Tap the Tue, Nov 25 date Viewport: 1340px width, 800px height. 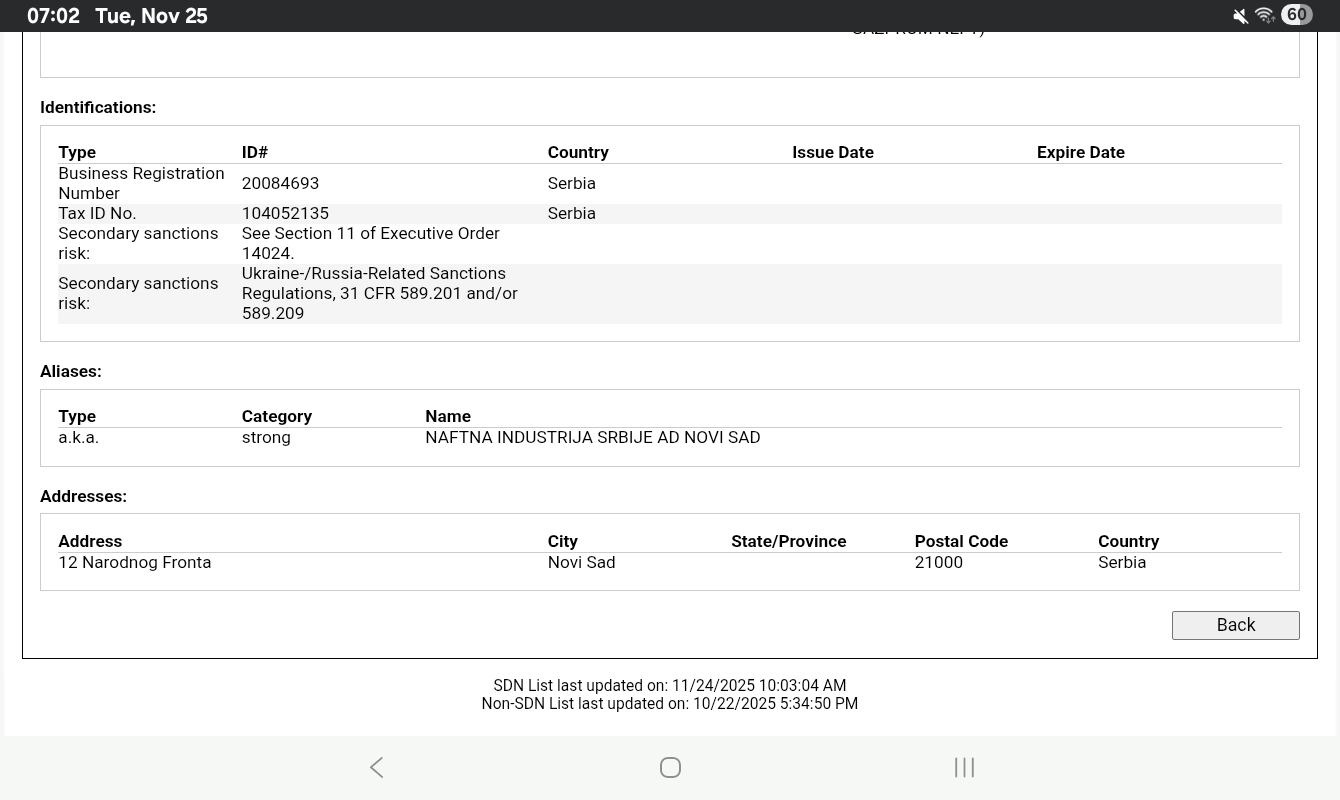[151, 16]
